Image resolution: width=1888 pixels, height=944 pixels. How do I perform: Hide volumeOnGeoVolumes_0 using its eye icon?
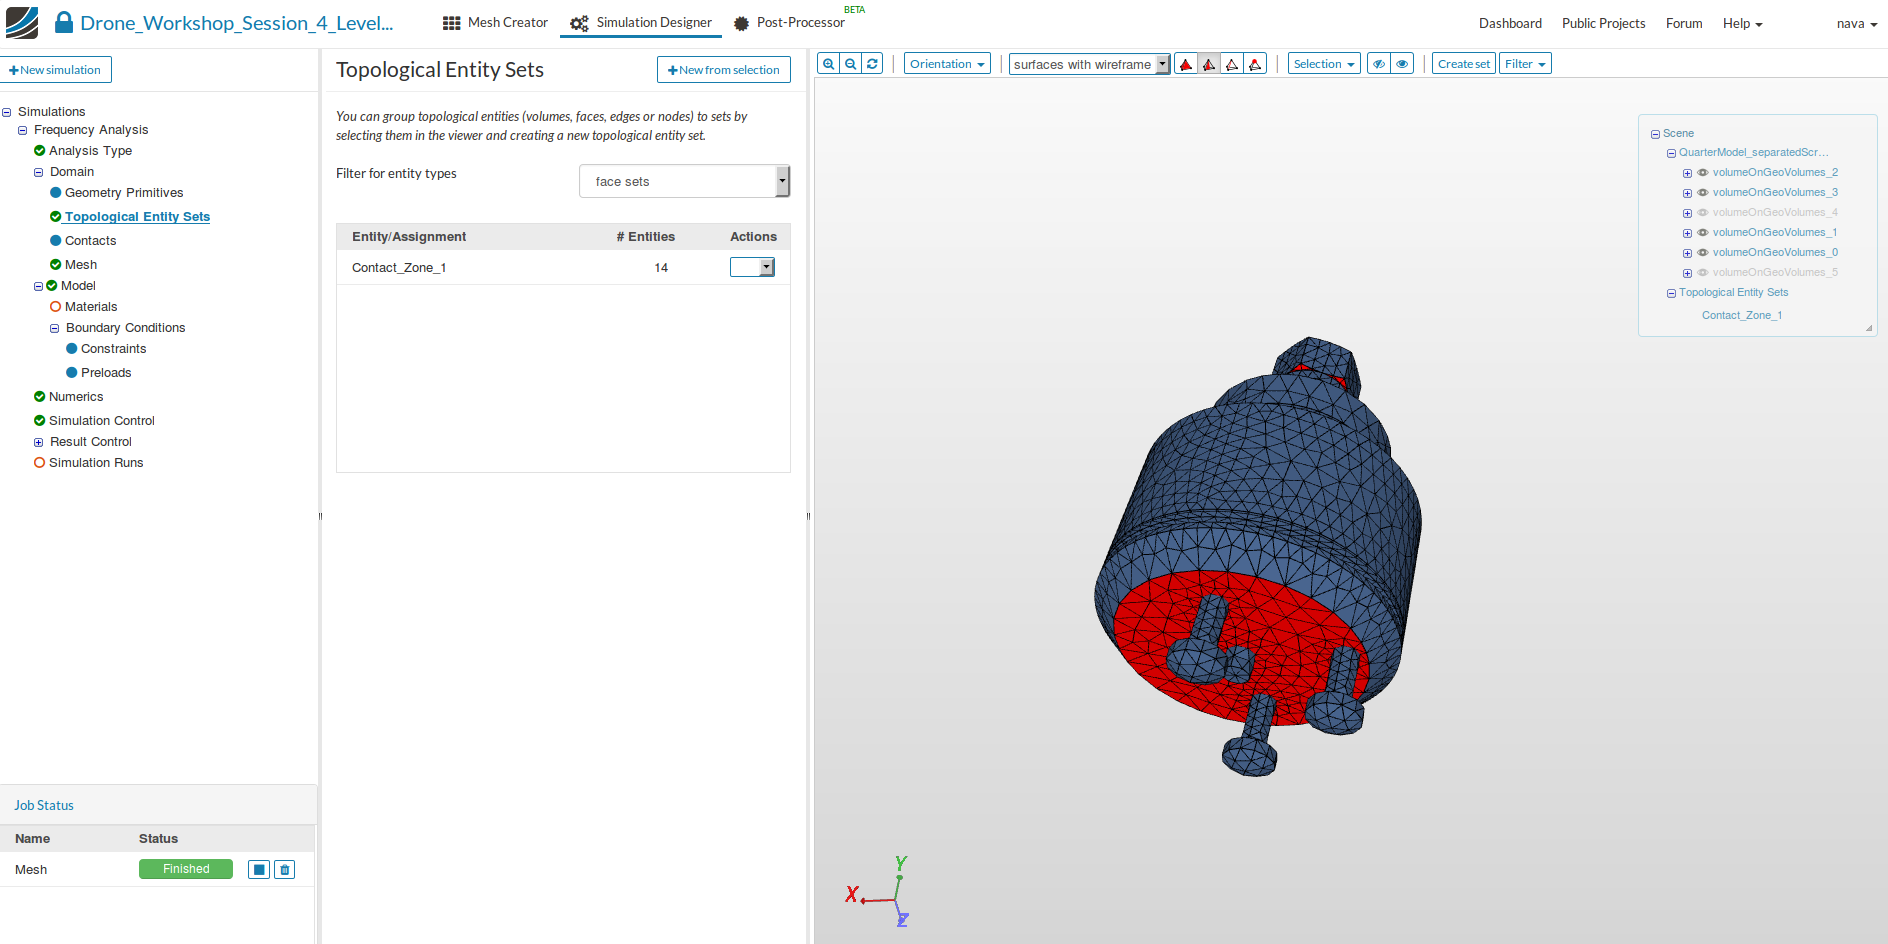pos(1703,253)
